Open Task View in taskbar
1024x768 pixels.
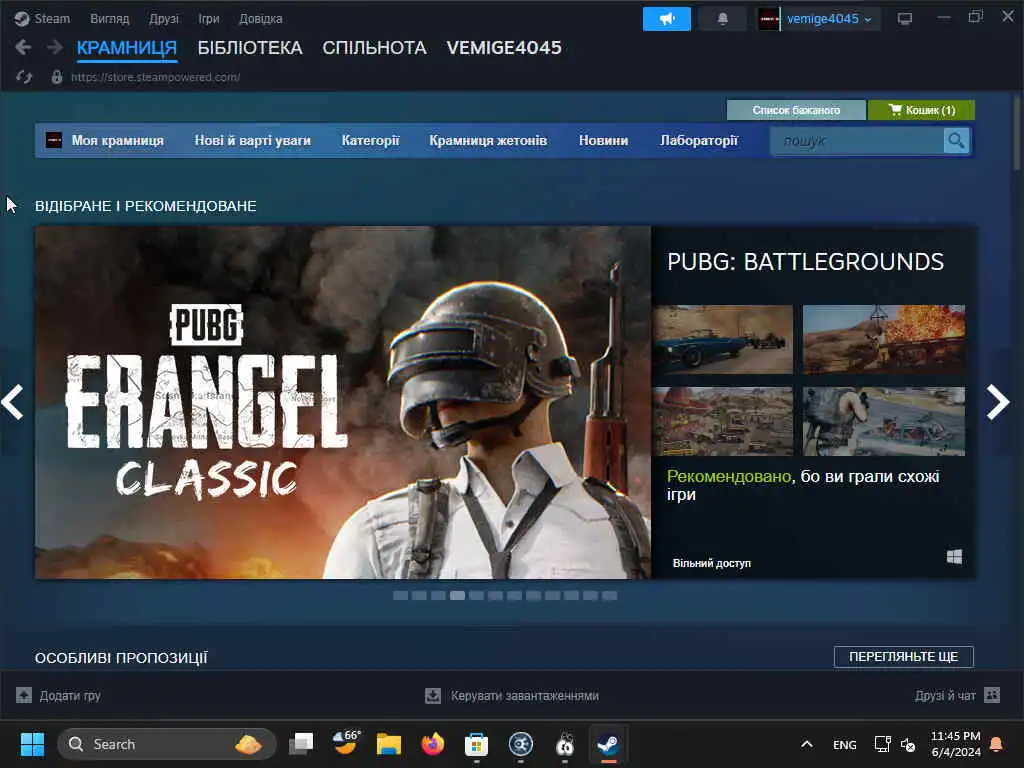pos(301,744)
